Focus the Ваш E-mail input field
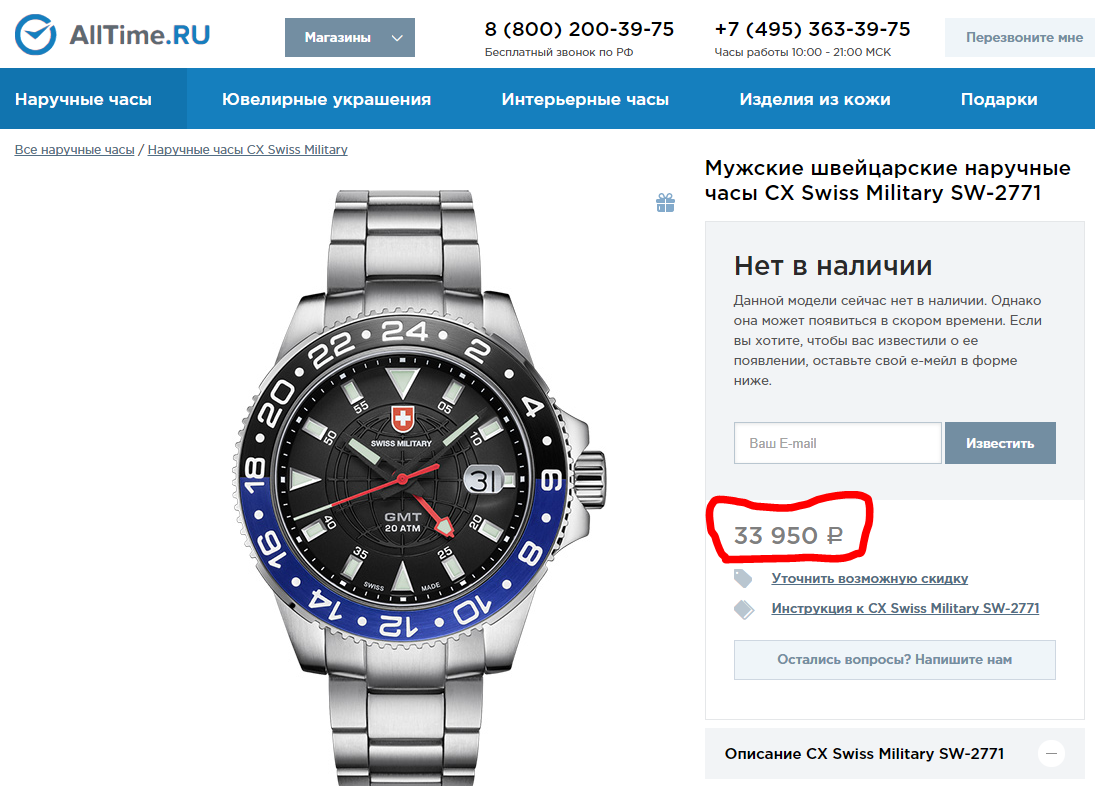This screenshot has width=1095, height=786. pyautogui.click(x=837, y=443)
